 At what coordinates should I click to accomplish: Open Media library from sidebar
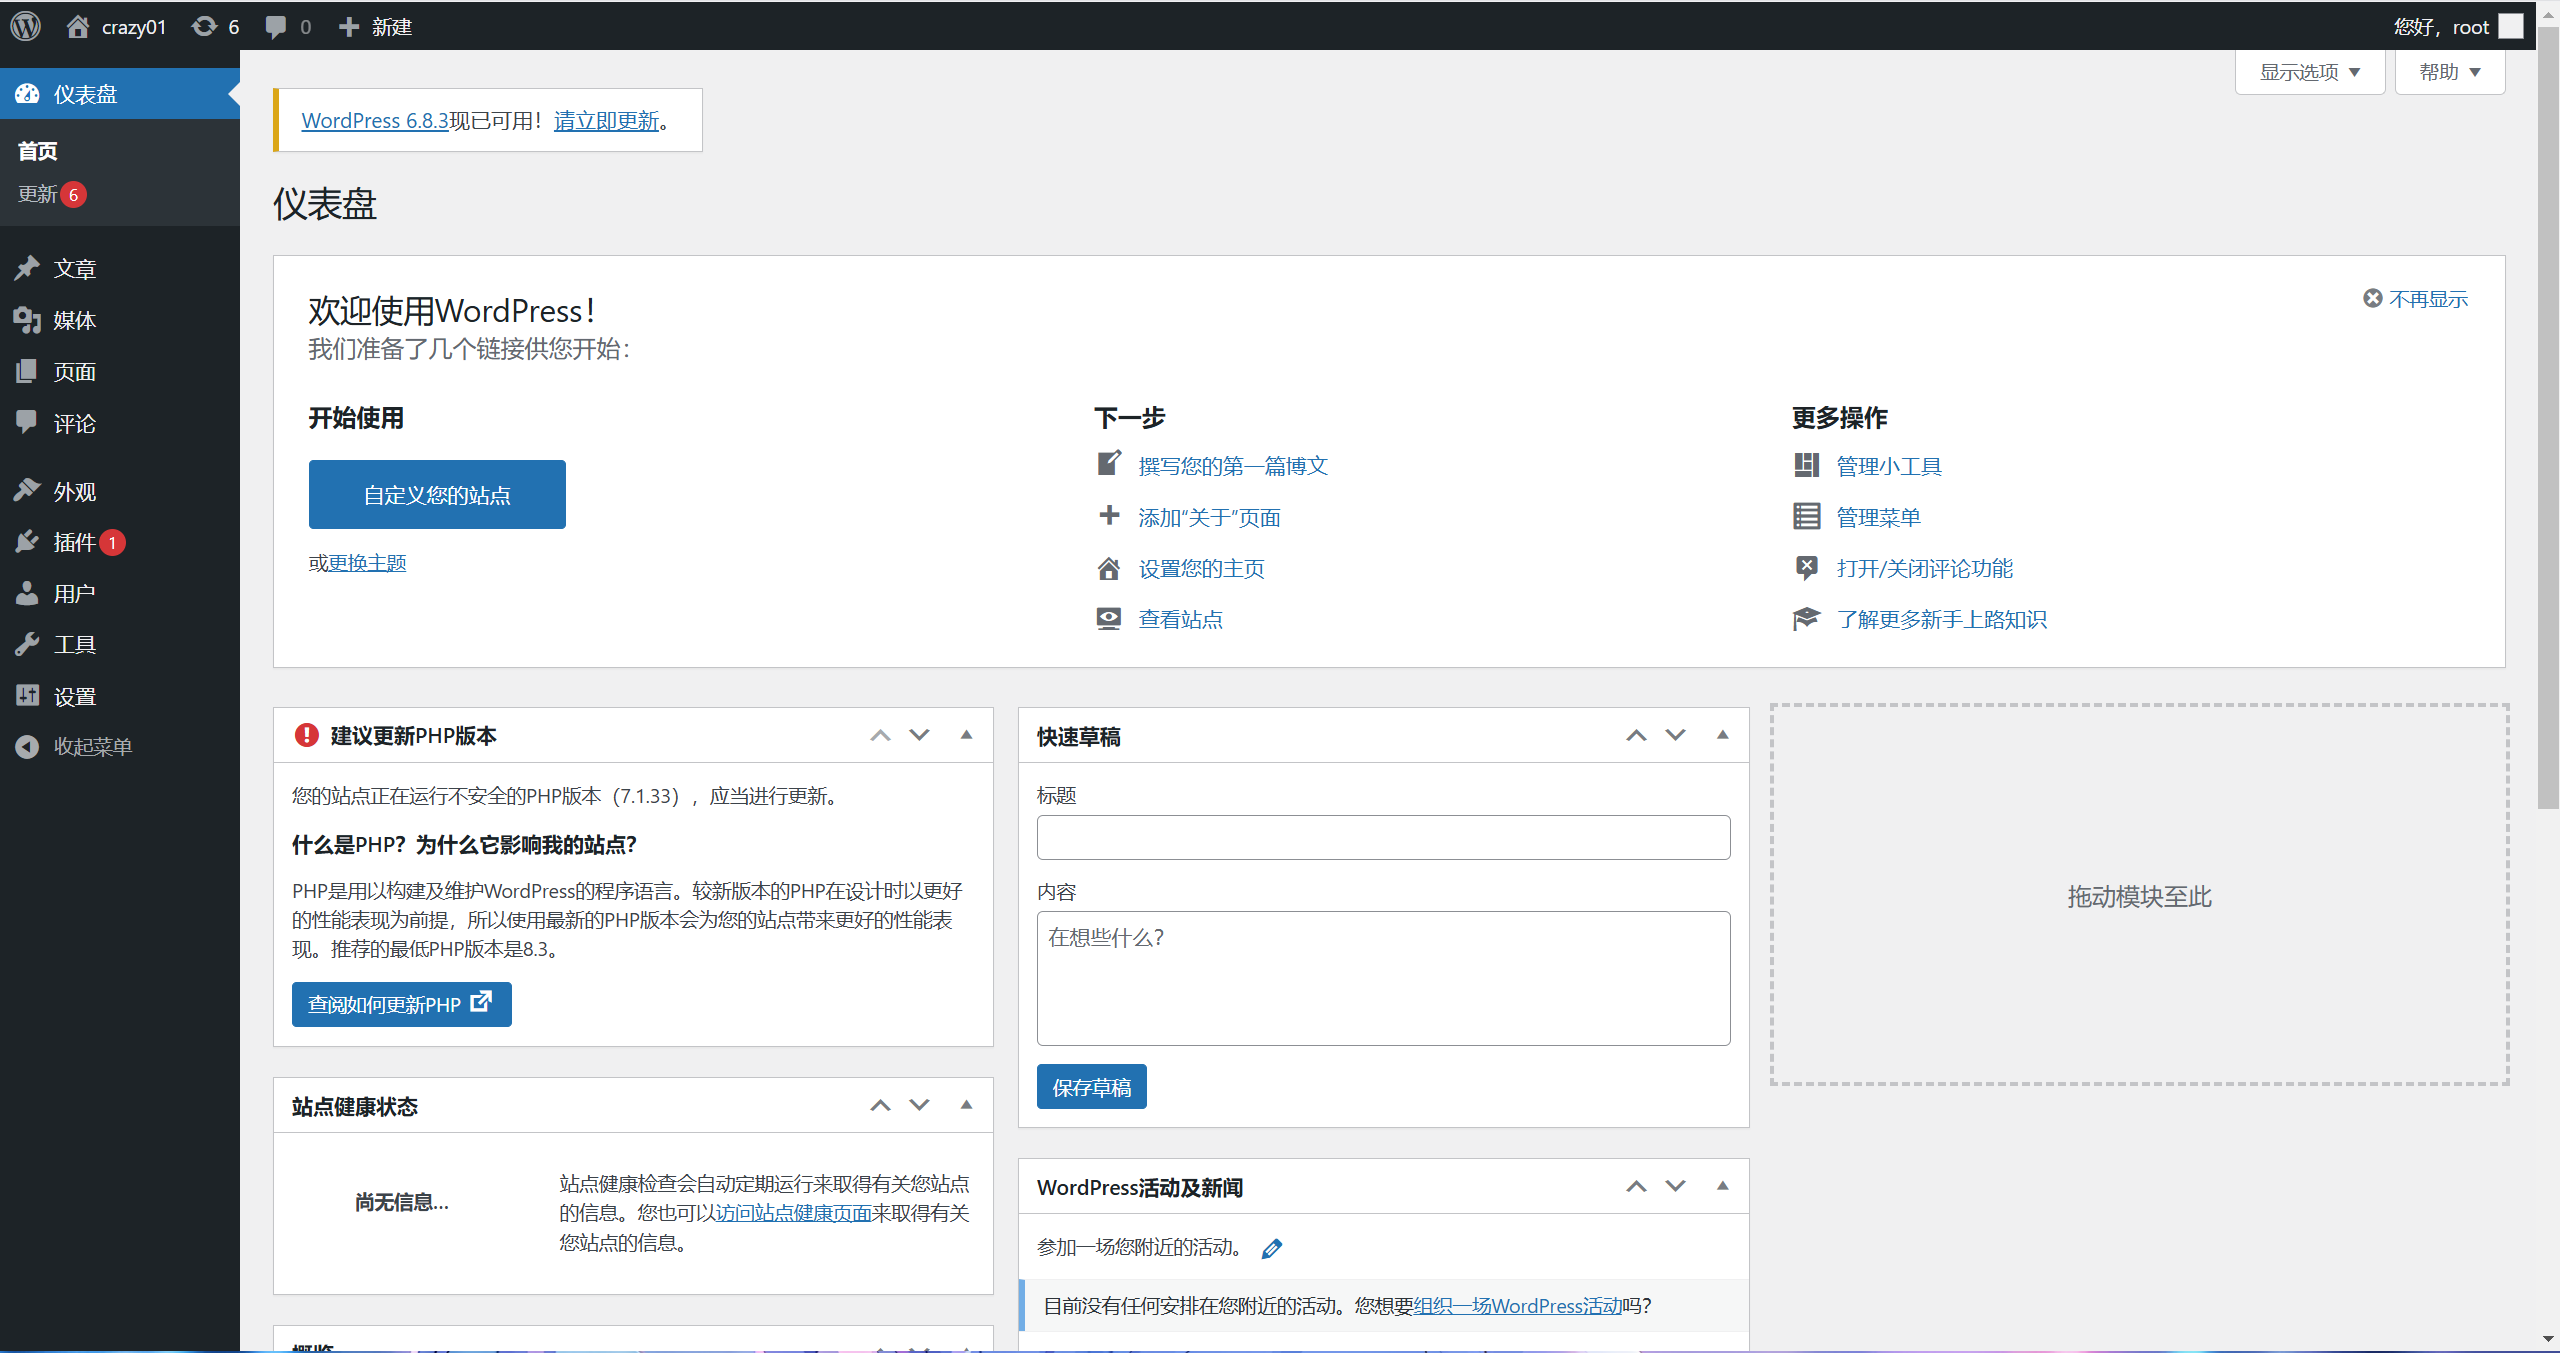(74, 320)
